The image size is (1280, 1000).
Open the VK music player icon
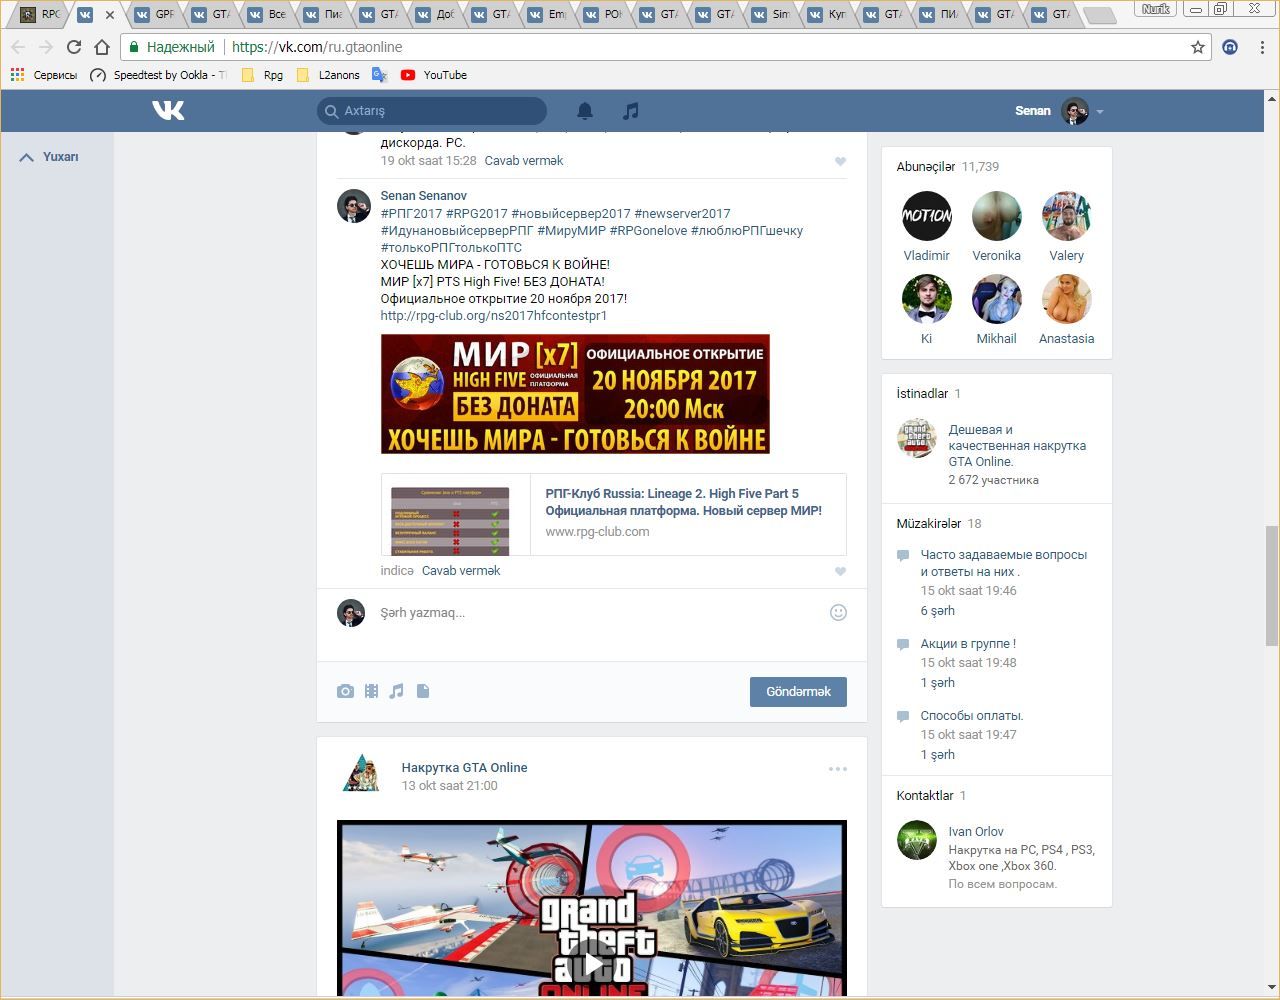coord(630,111)
